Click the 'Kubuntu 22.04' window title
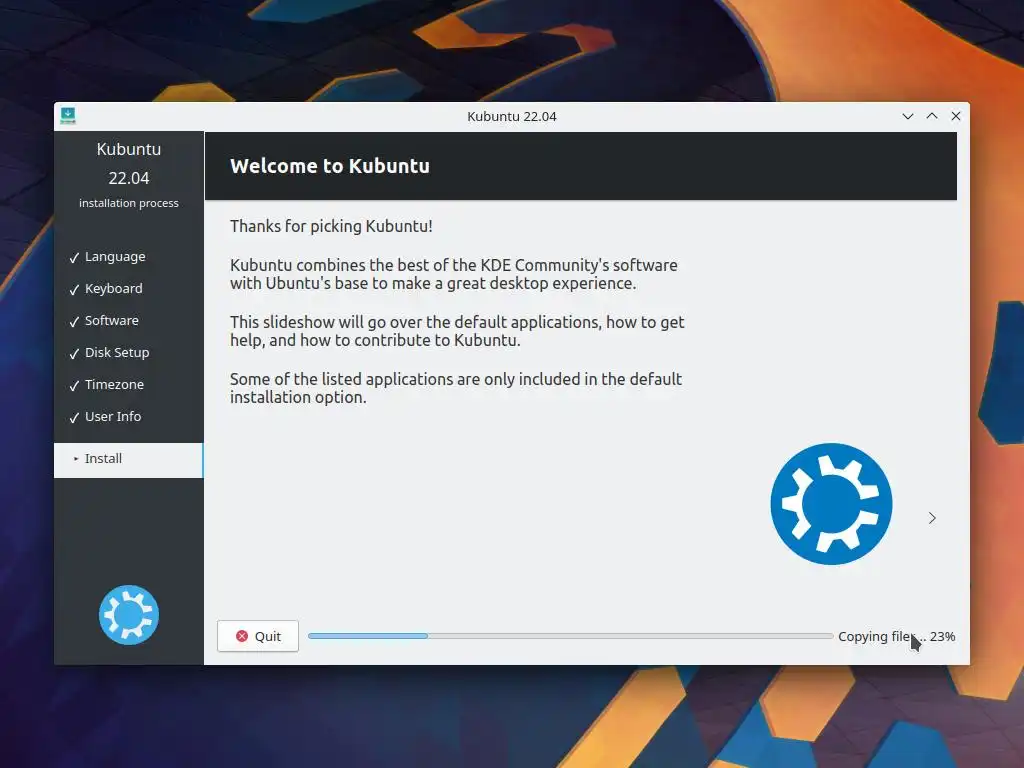 512,116
